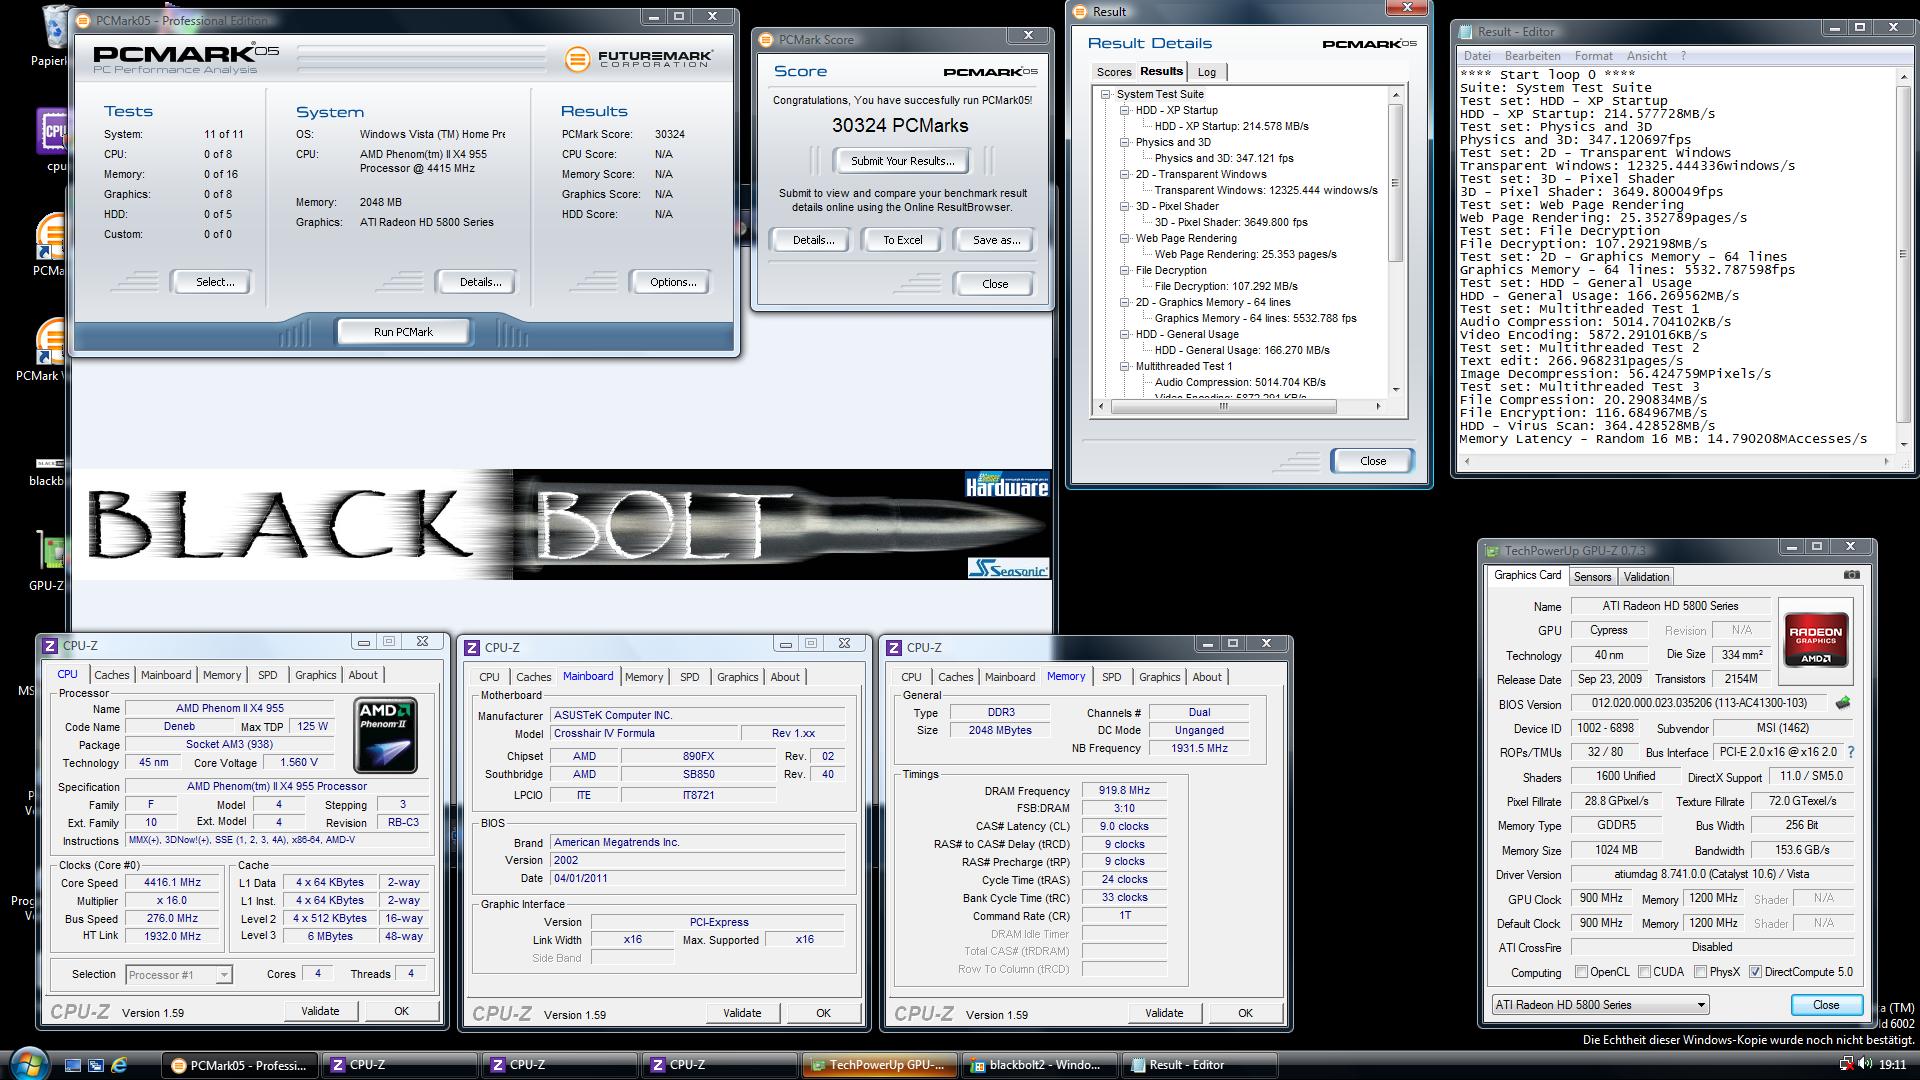Collapse the Web Page Rendering node

tap(1125, 239)
